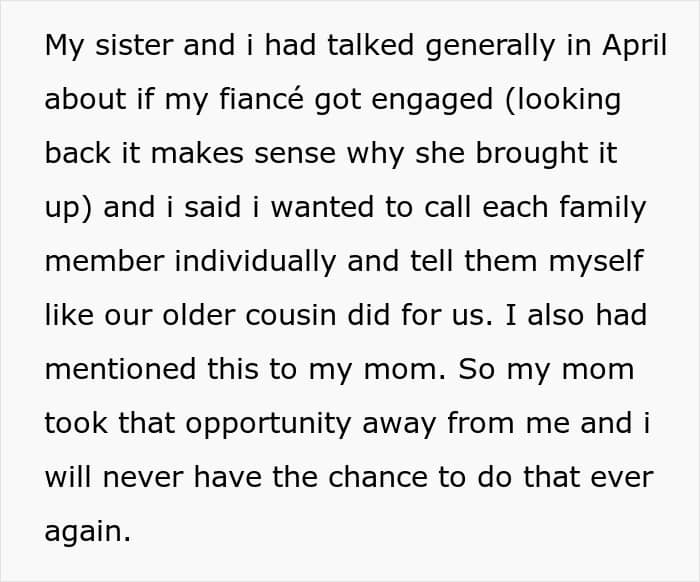The height and width of the screenshot is (582, 700).
Task: Click the word "opportunity" in the paragraph
Action: click(x=268, y=424)
